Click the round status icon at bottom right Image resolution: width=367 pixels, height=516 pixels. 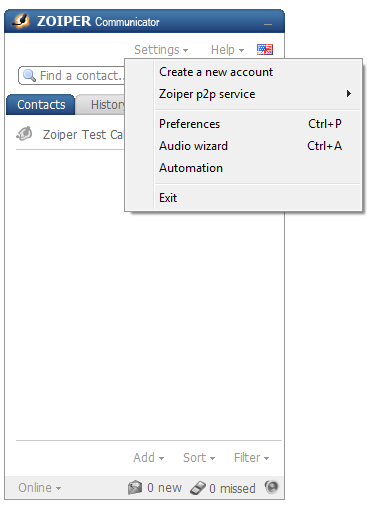click(x=272, y=487)
